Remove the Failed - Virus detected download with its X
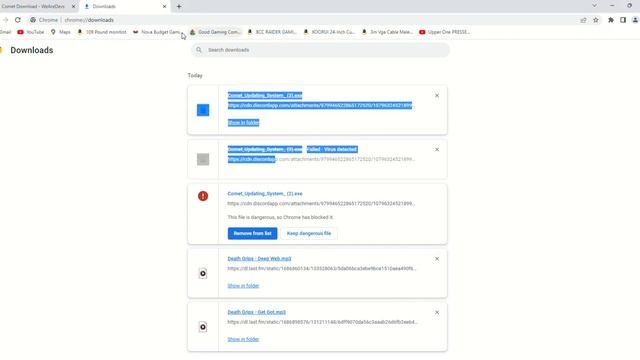 (437, 149)
